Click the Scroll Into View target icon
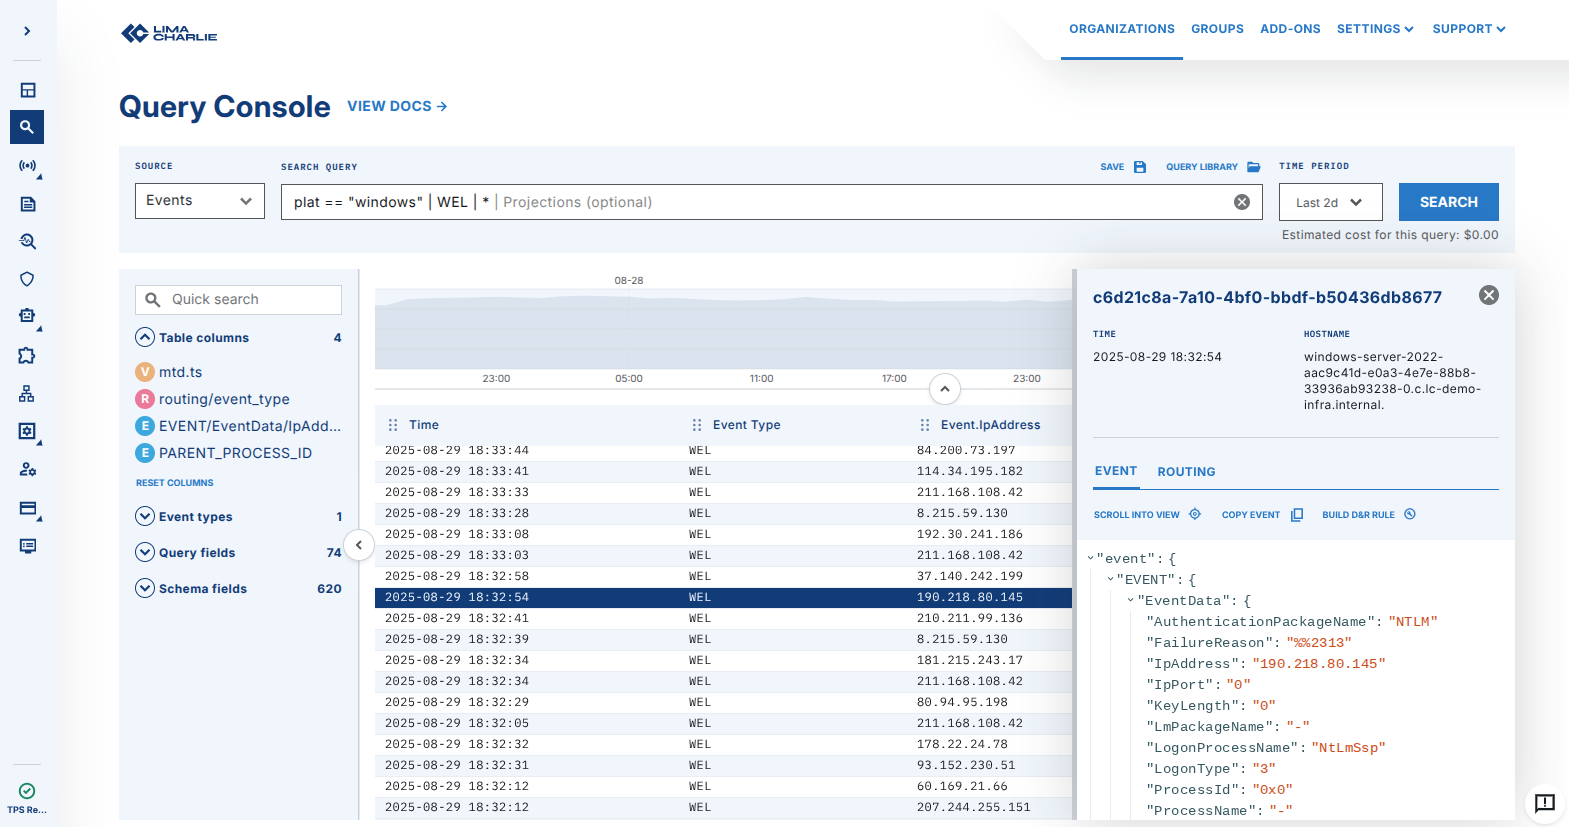This screenshot has width=1569, height=827. [1195, 515]
